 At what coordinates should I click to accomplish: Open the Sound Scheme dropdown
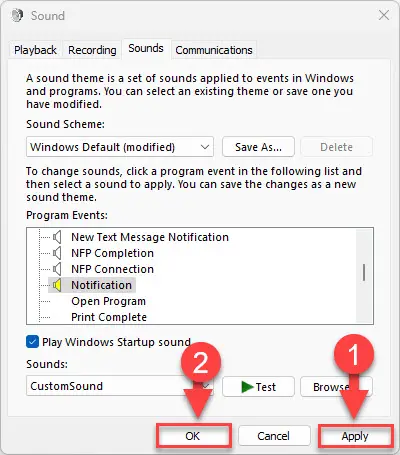(120, 147)
